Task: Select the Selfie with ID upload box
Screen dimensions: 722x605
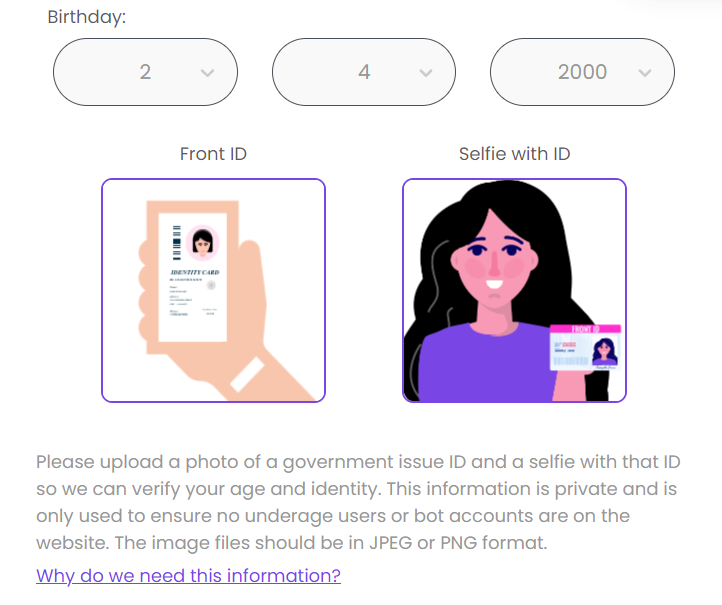Action: click(x=514, y=290)
